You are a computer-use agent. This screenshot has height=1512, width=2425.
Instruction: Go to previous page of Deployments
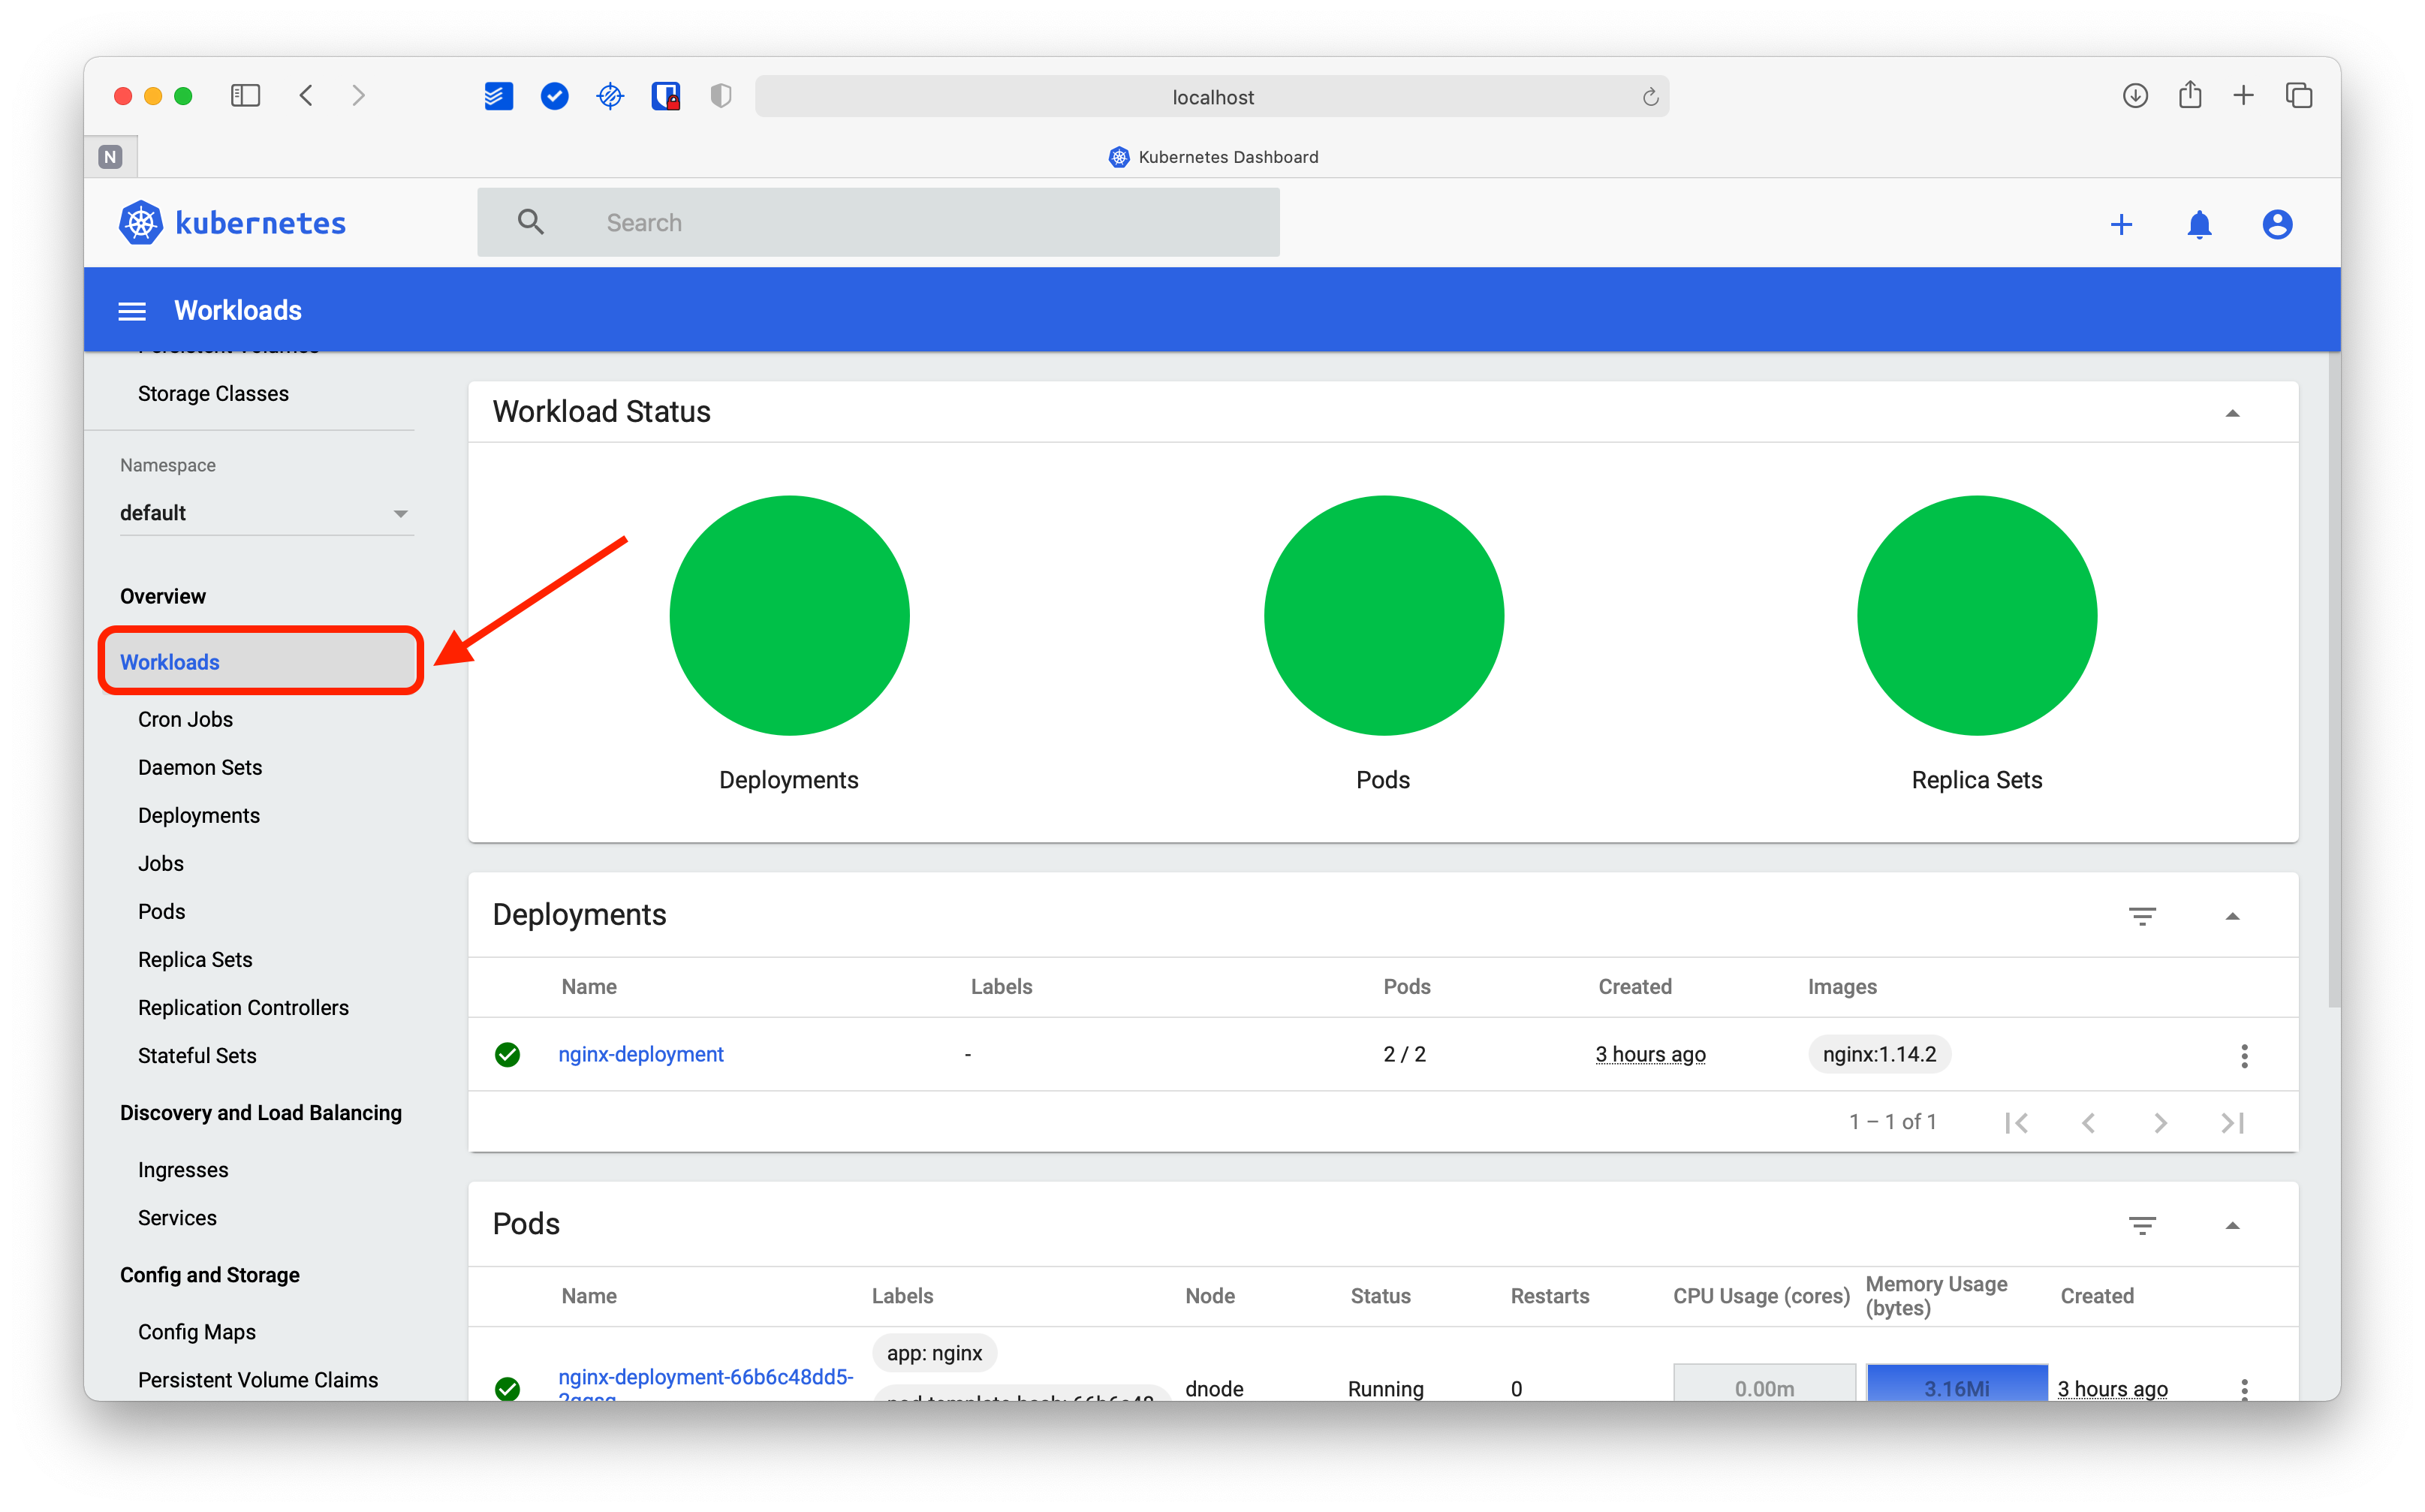[x=2088, y=1123]
